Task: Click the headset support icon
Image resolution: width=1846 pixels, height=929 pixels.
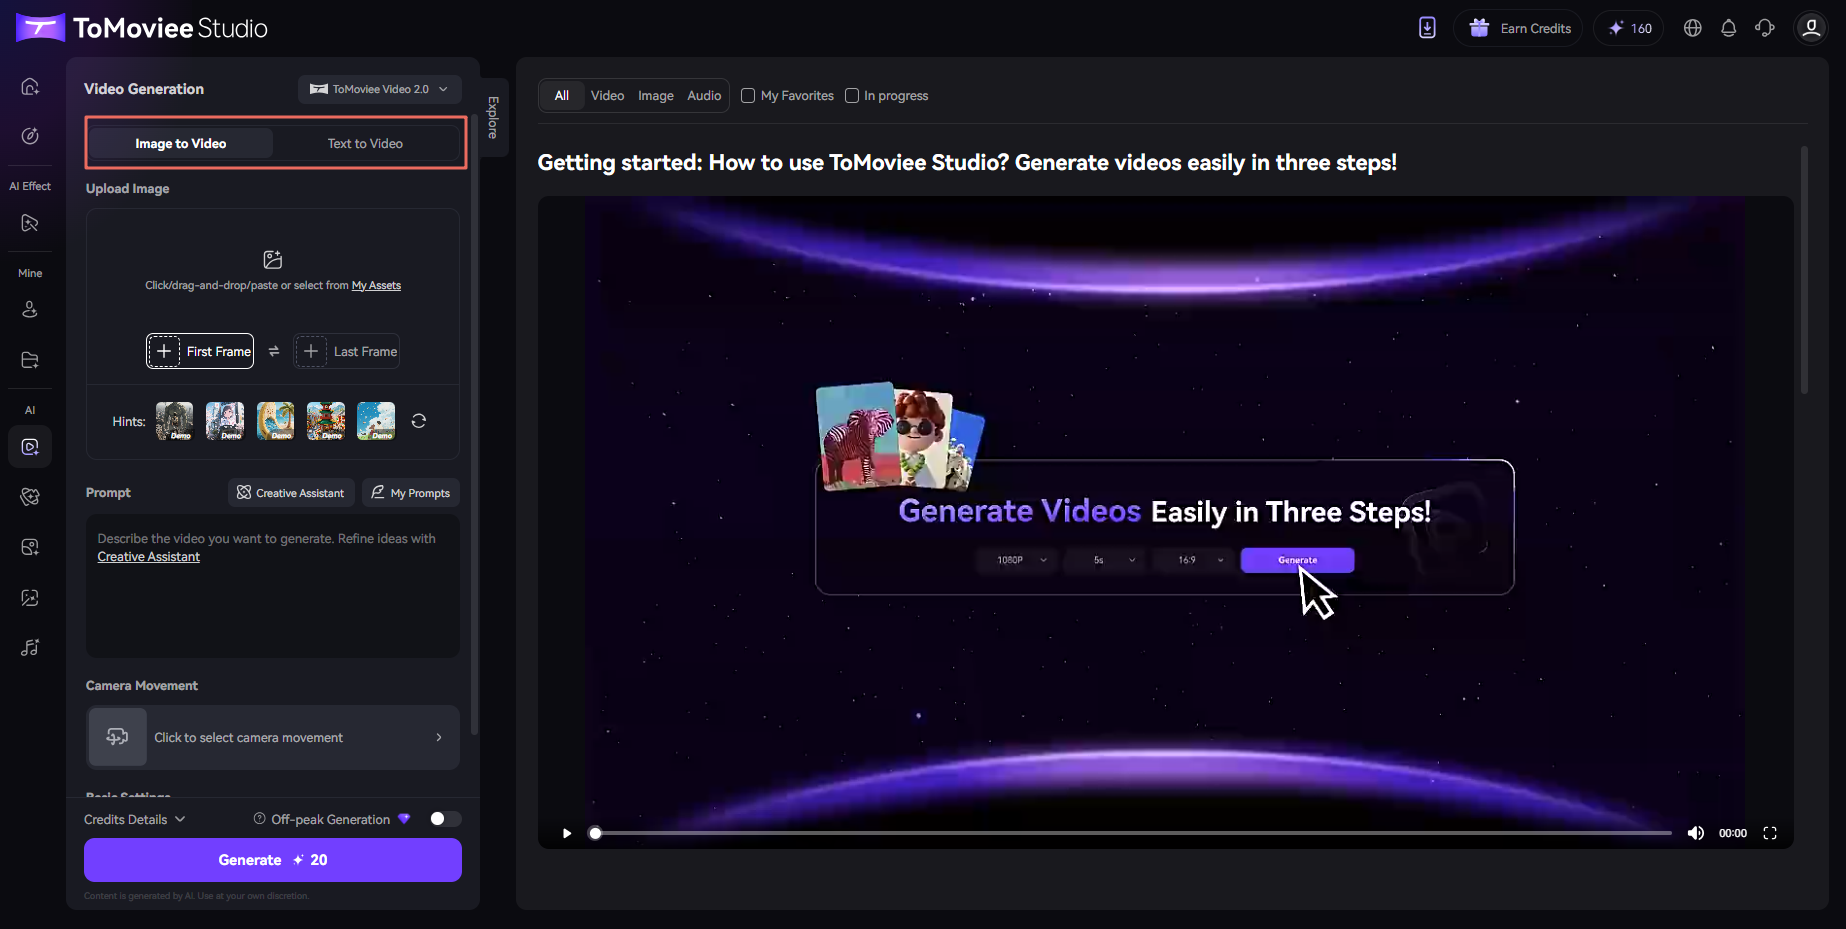Action: coord(1766,28)
